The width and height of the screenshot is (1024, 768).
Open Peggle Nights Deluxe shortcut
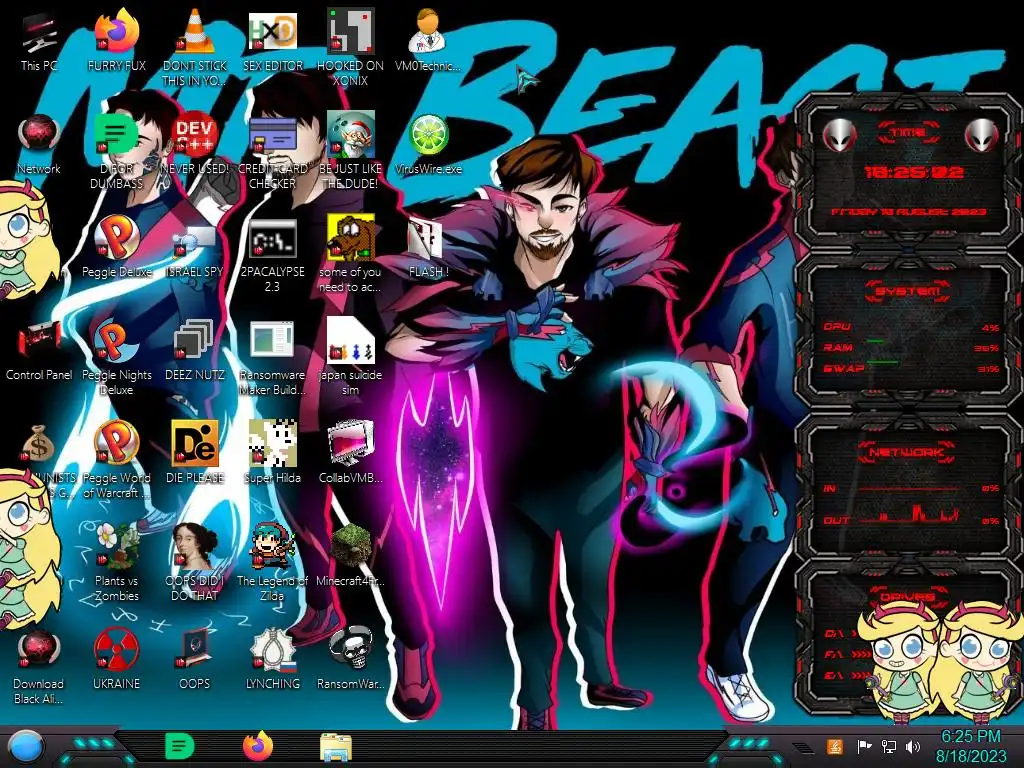116,357
